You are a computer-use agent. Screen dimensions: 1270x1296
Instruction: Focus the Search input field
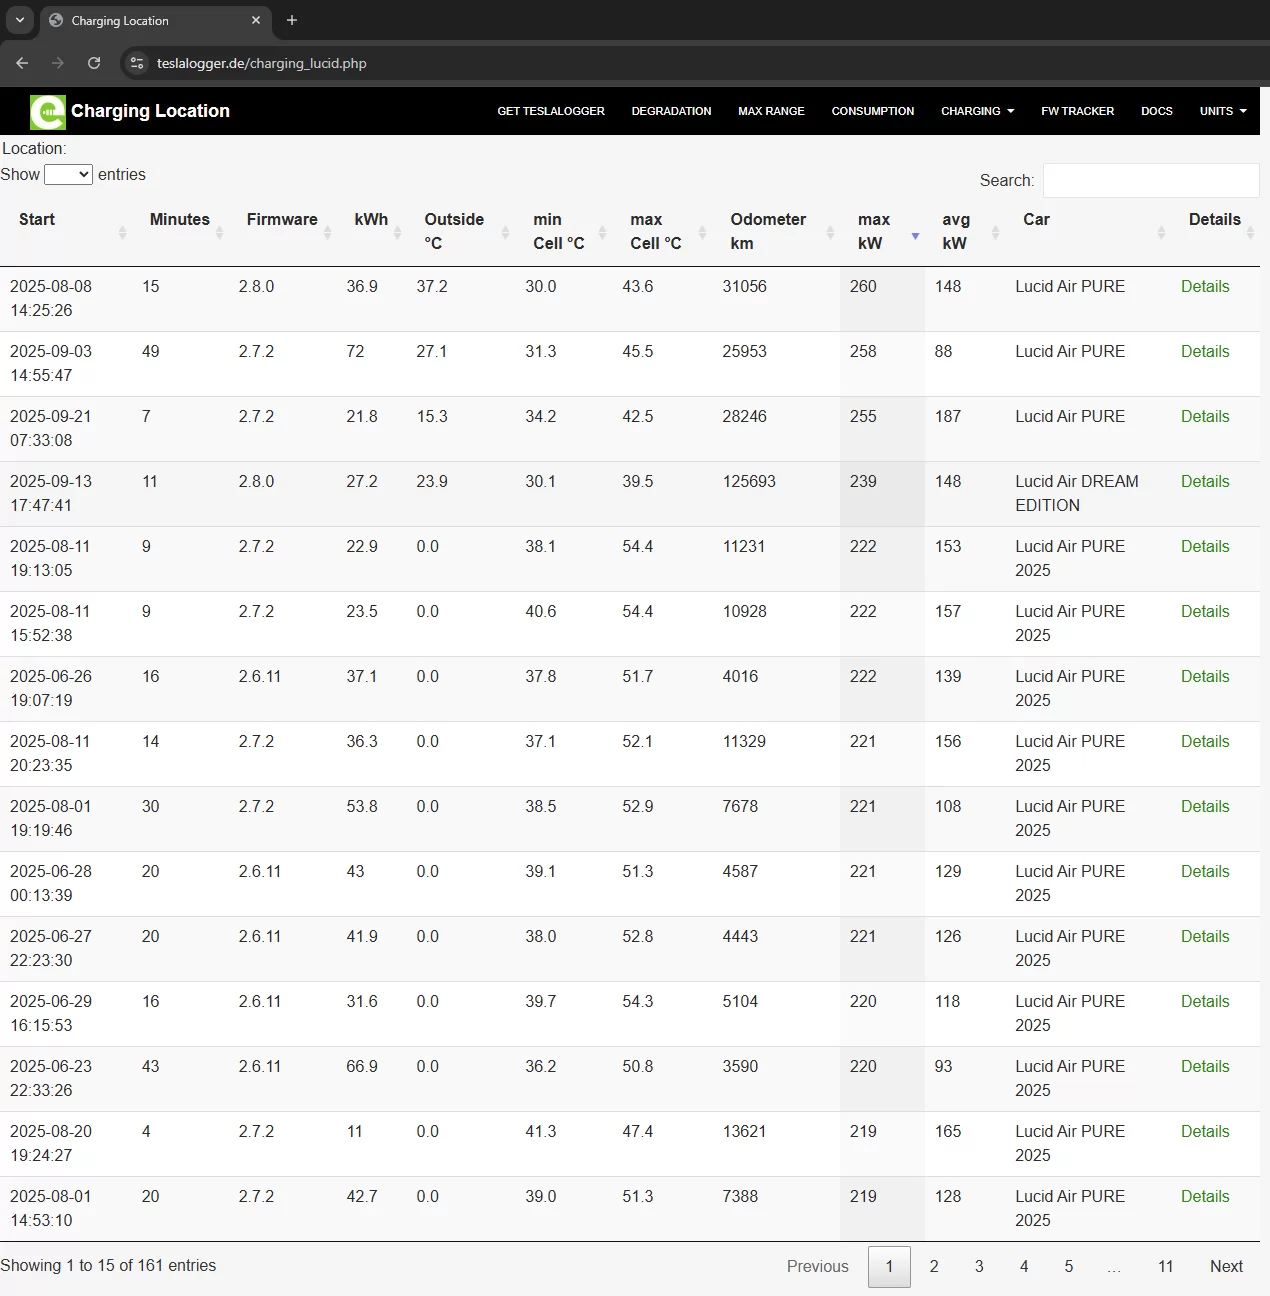[1151, 180]
